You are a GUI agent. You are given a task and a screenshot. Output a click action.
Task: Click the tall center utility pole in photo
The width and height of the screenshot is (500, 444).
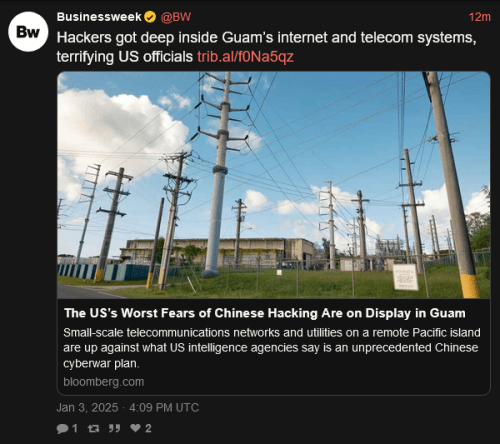[218, 175]
